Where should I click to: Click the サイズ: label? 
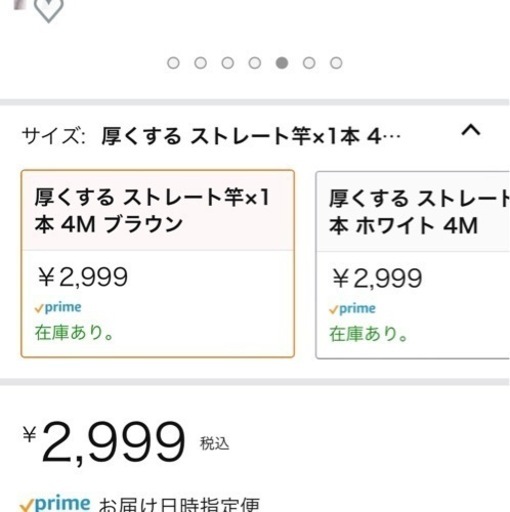(54, 136)
